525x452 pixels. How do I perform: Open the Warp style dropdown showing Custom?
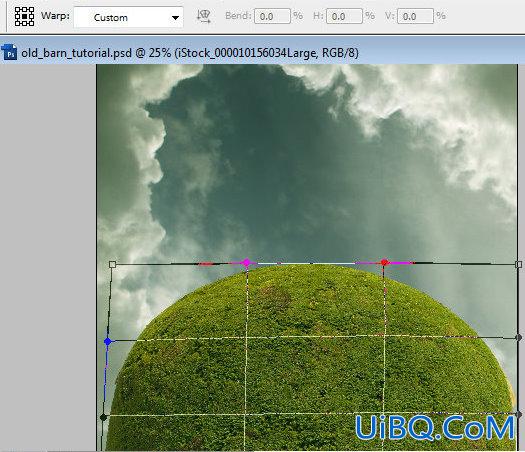coord(128,17)
